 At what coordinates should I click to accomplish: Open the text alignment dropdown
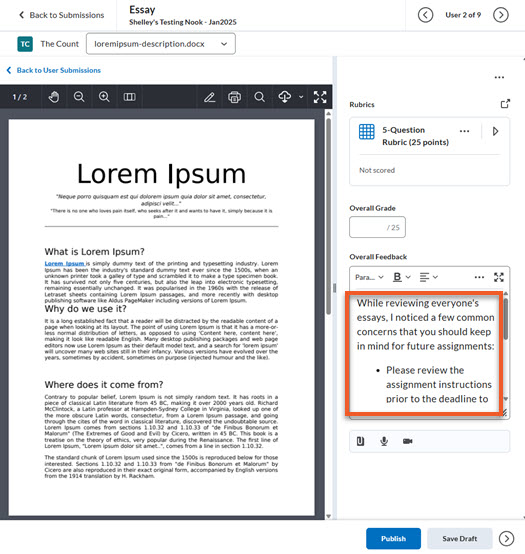(x=429, y=277)
